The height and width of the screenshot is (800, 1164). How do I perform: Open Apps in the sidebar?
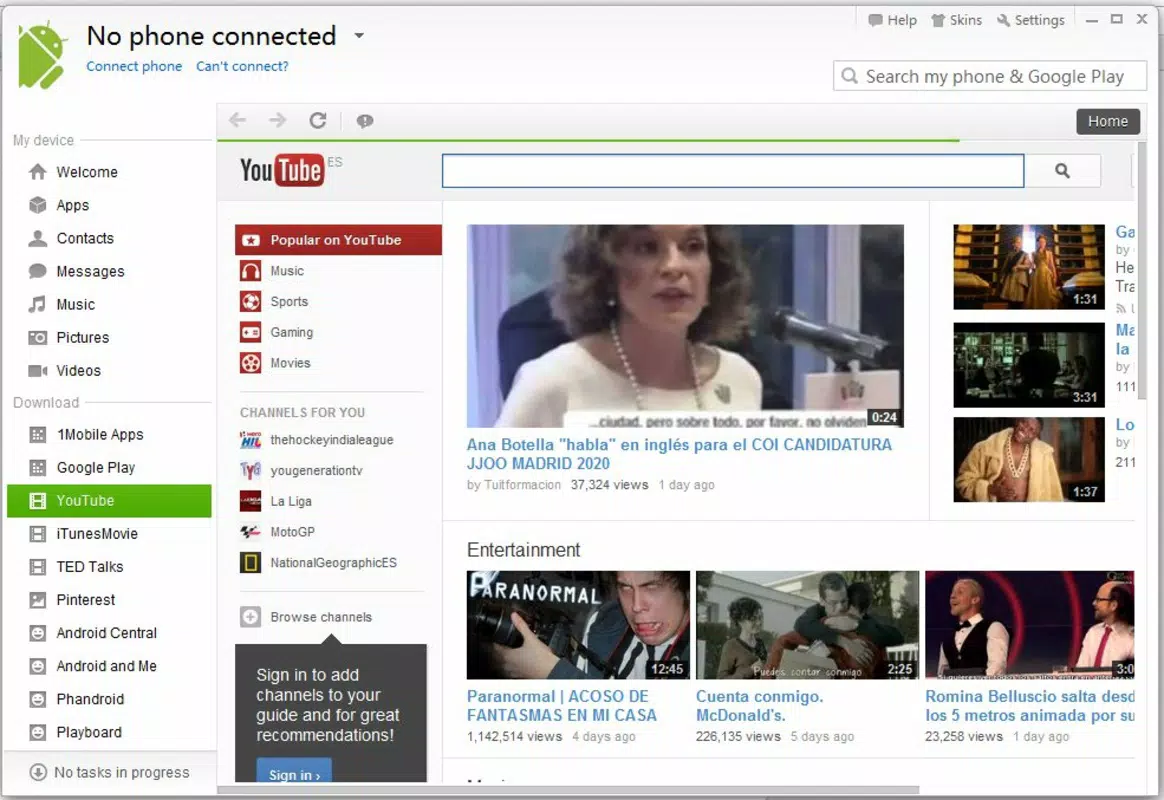(109, 205)
